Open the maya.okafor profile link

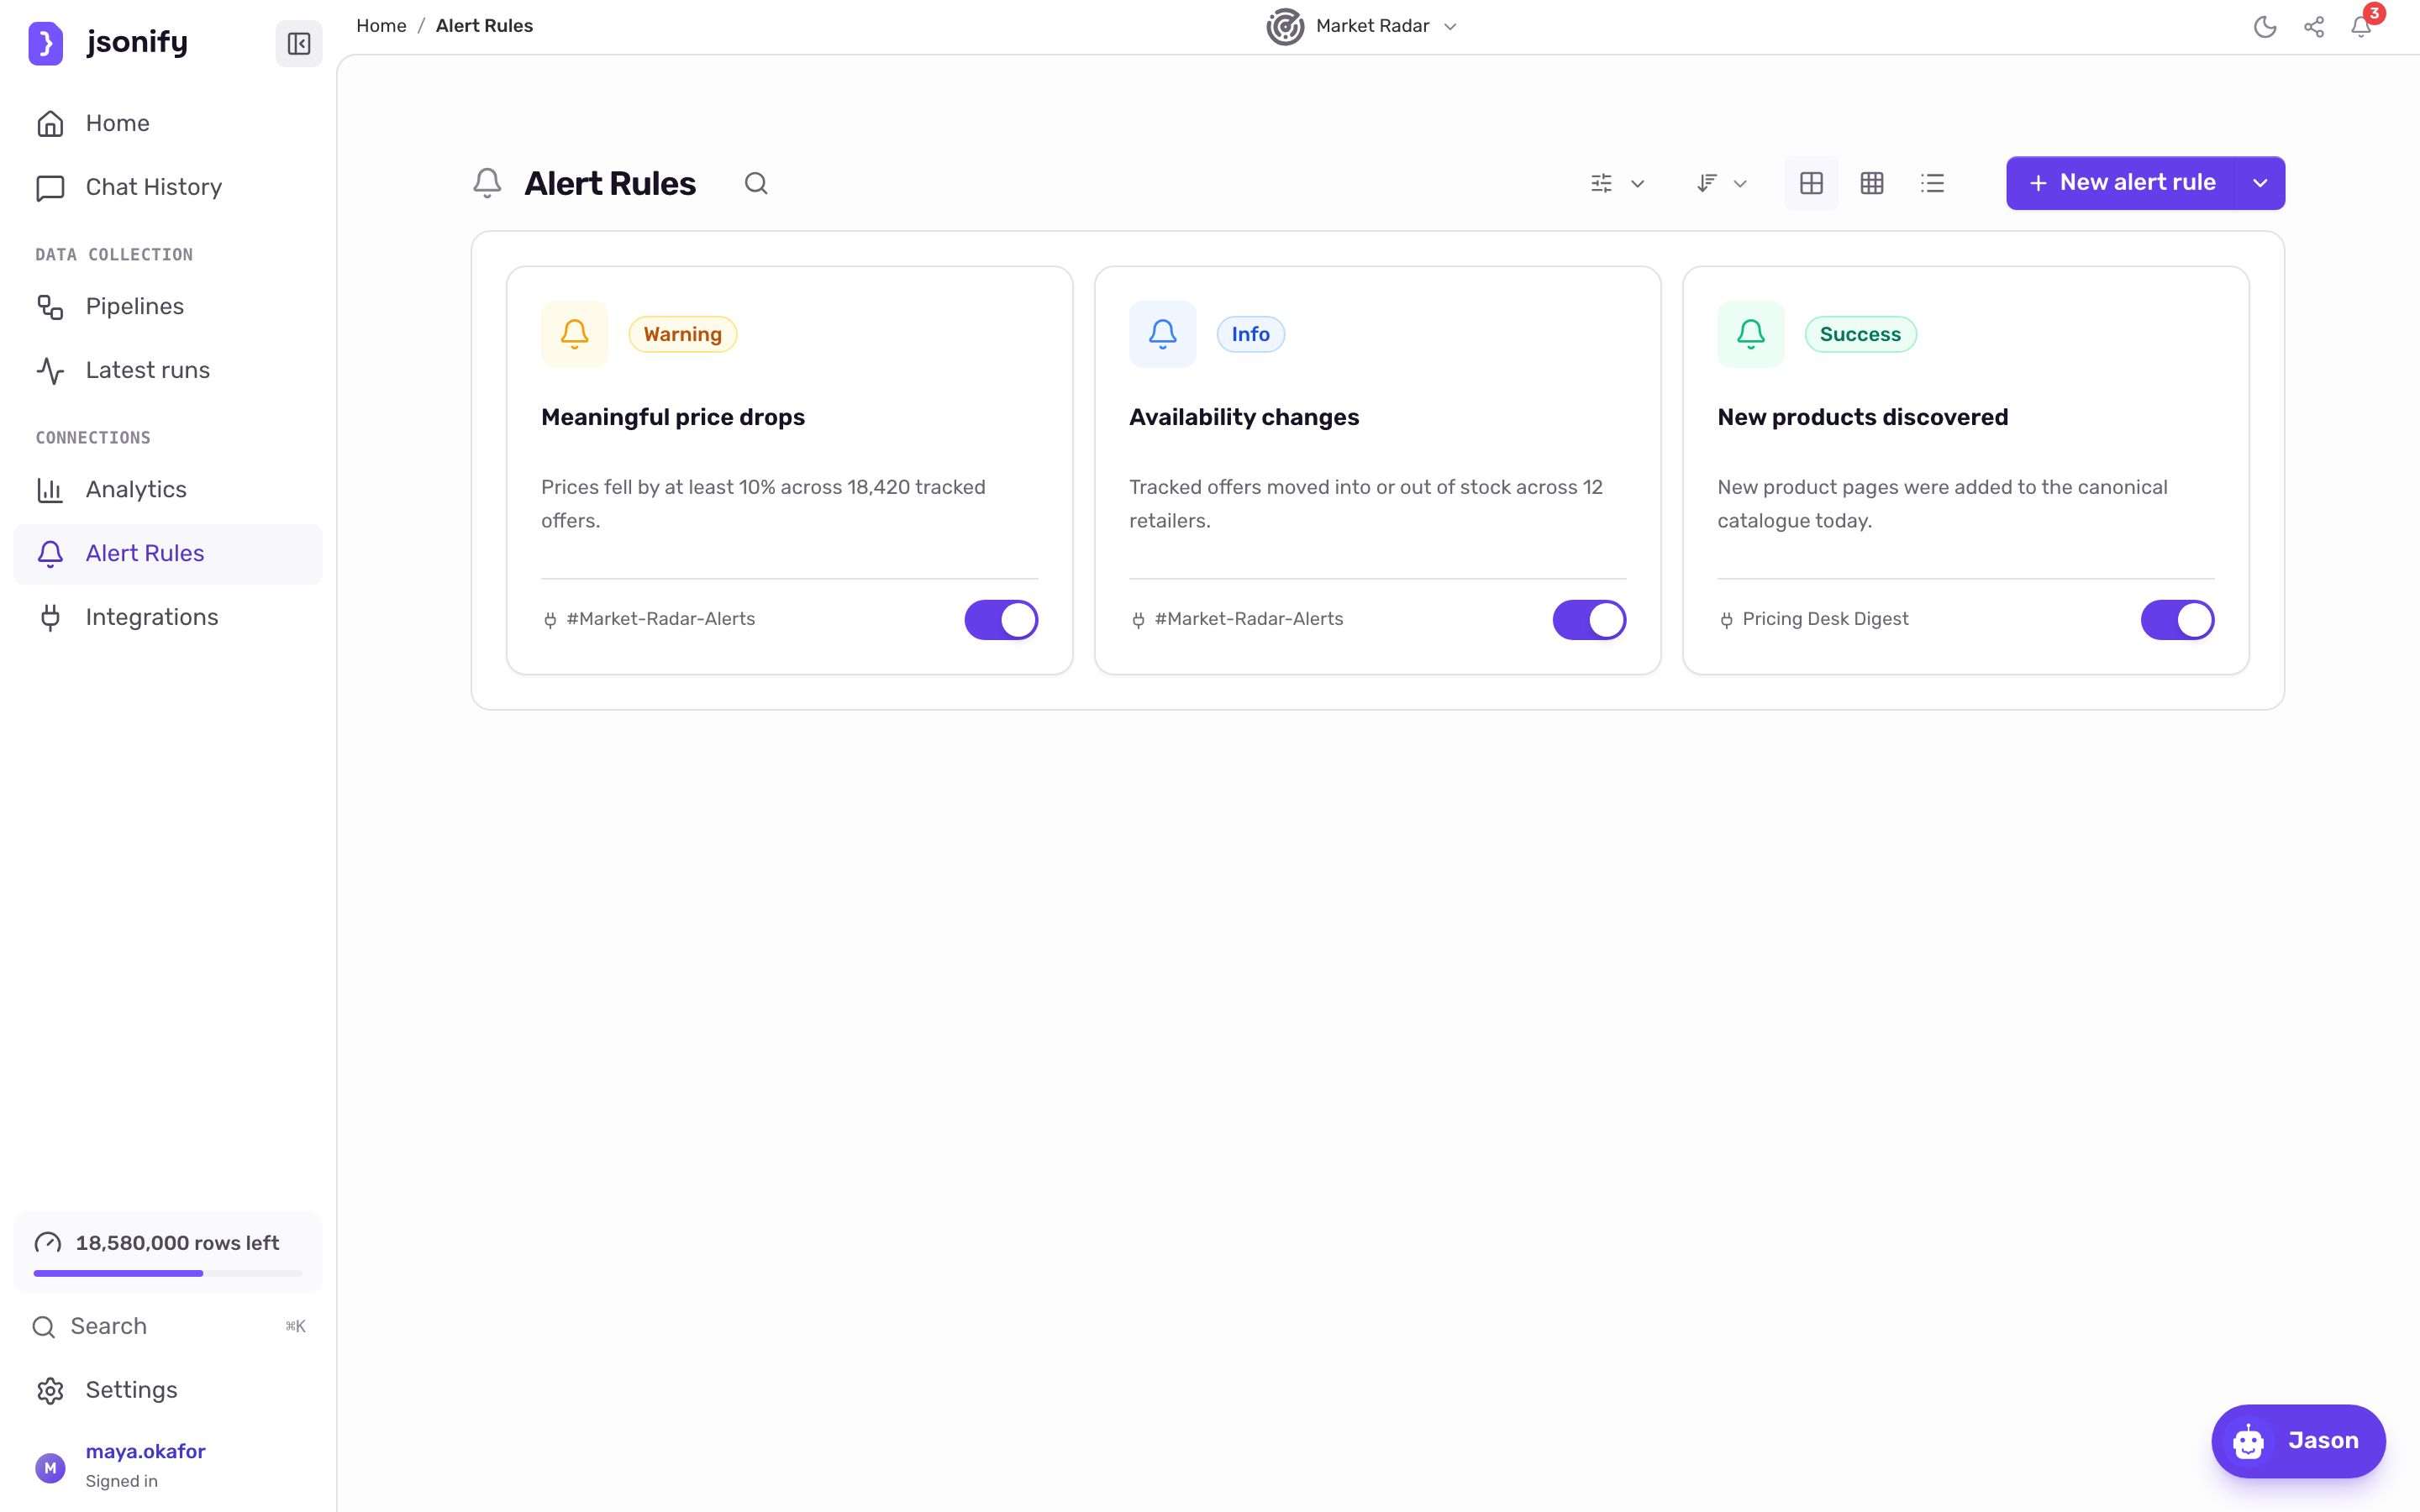(x=145, y=1451)
